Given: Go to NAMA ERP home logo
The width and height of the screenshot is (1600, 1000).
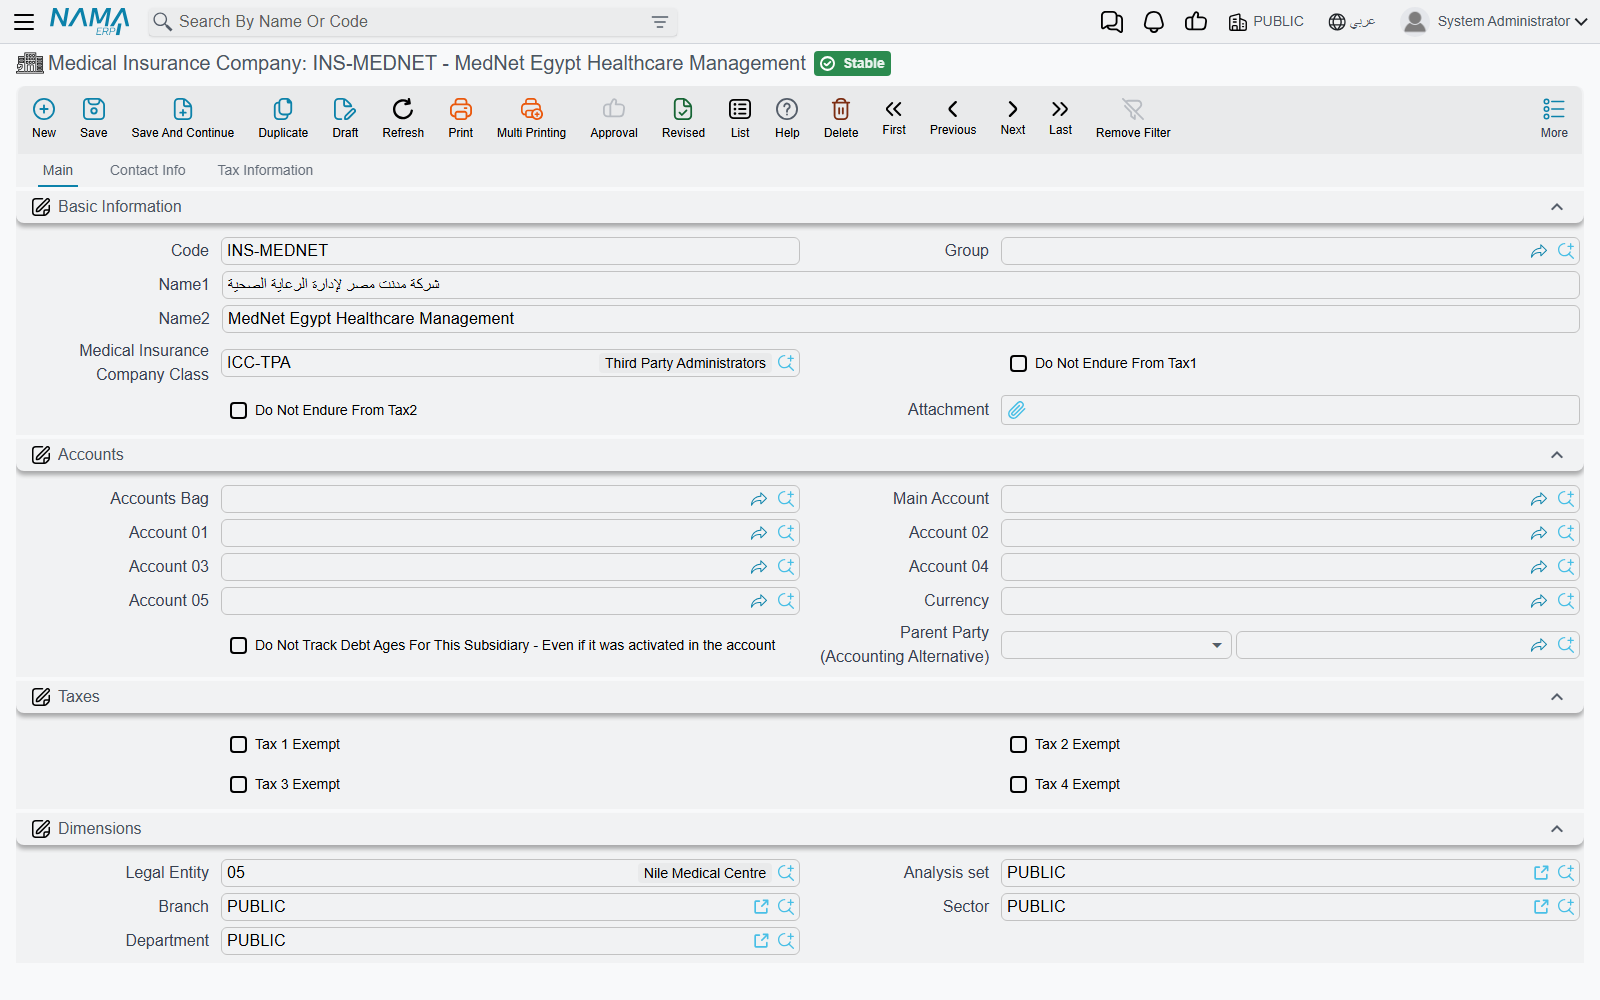Looking at the screenshot, I should coord(90,21).
